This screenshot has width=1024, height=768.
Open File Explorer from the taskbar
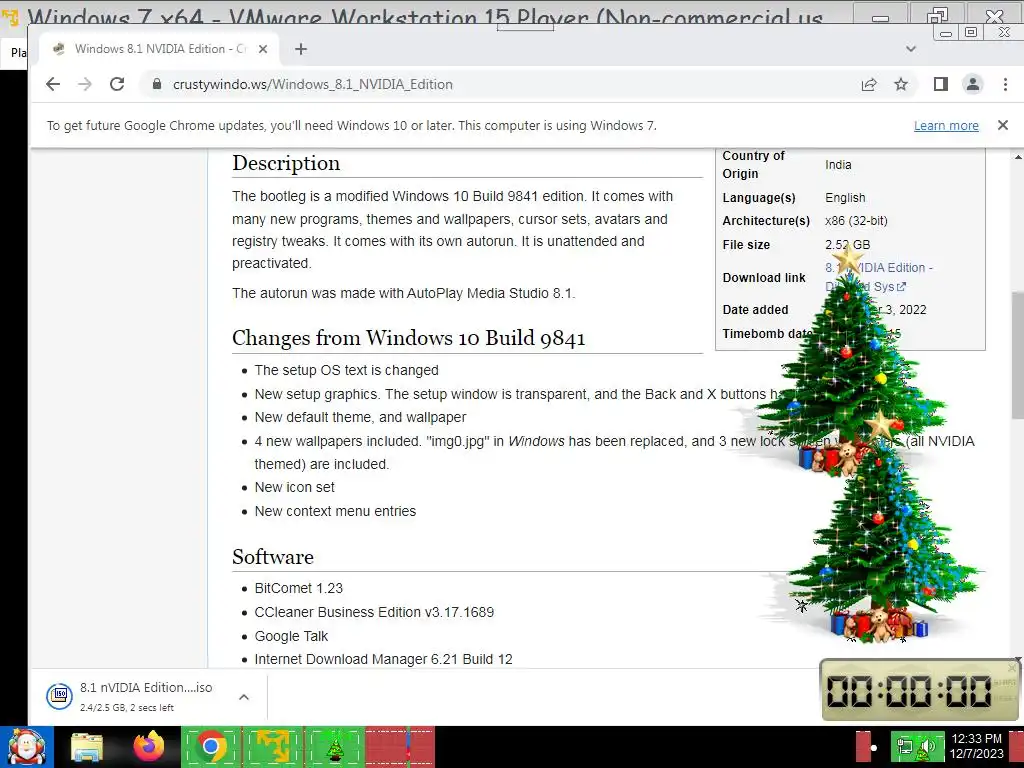87,748
